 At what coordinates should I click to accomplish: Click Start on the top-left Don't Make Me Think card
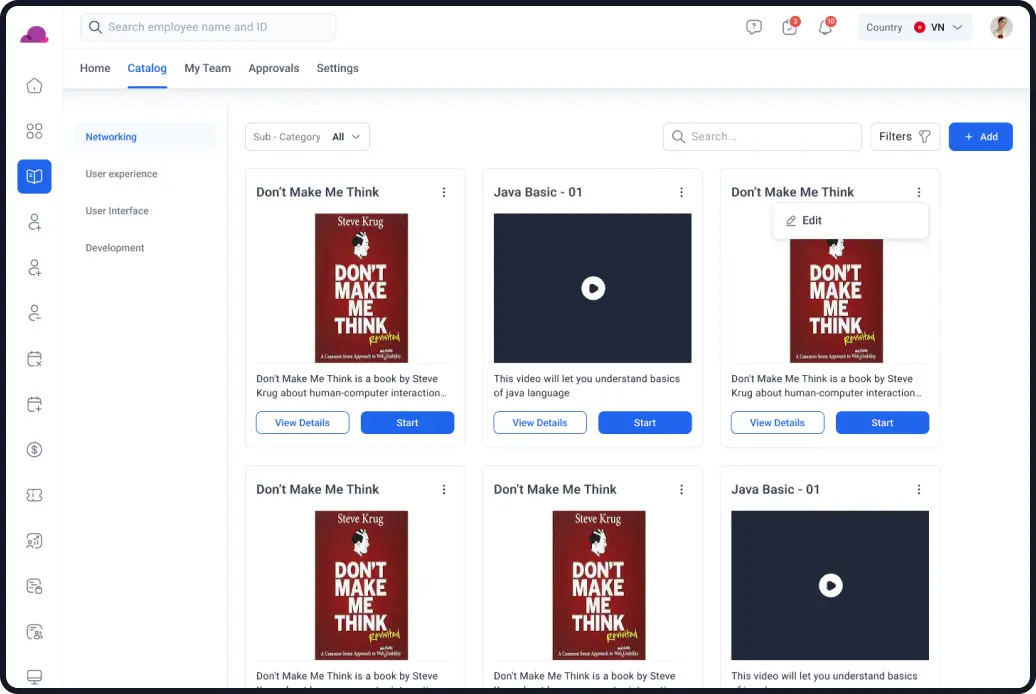tap(407, 423)
